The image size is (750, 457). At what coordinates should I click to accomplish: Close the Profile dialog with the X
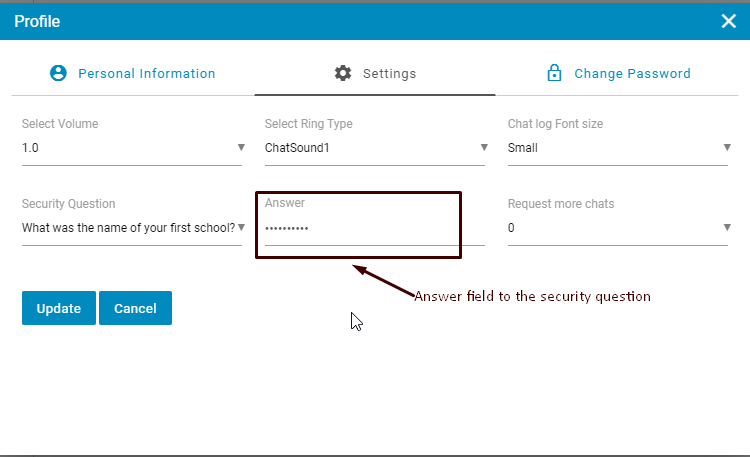click(x=728, y=21)
